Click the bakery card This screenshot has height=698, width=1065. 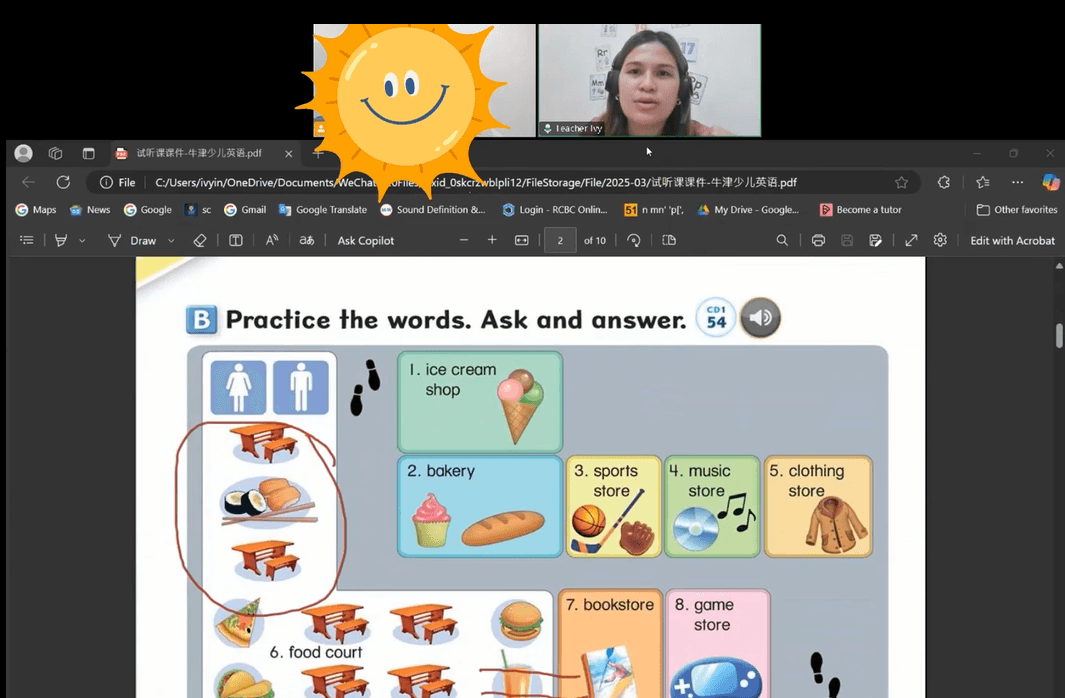[480, 507]
